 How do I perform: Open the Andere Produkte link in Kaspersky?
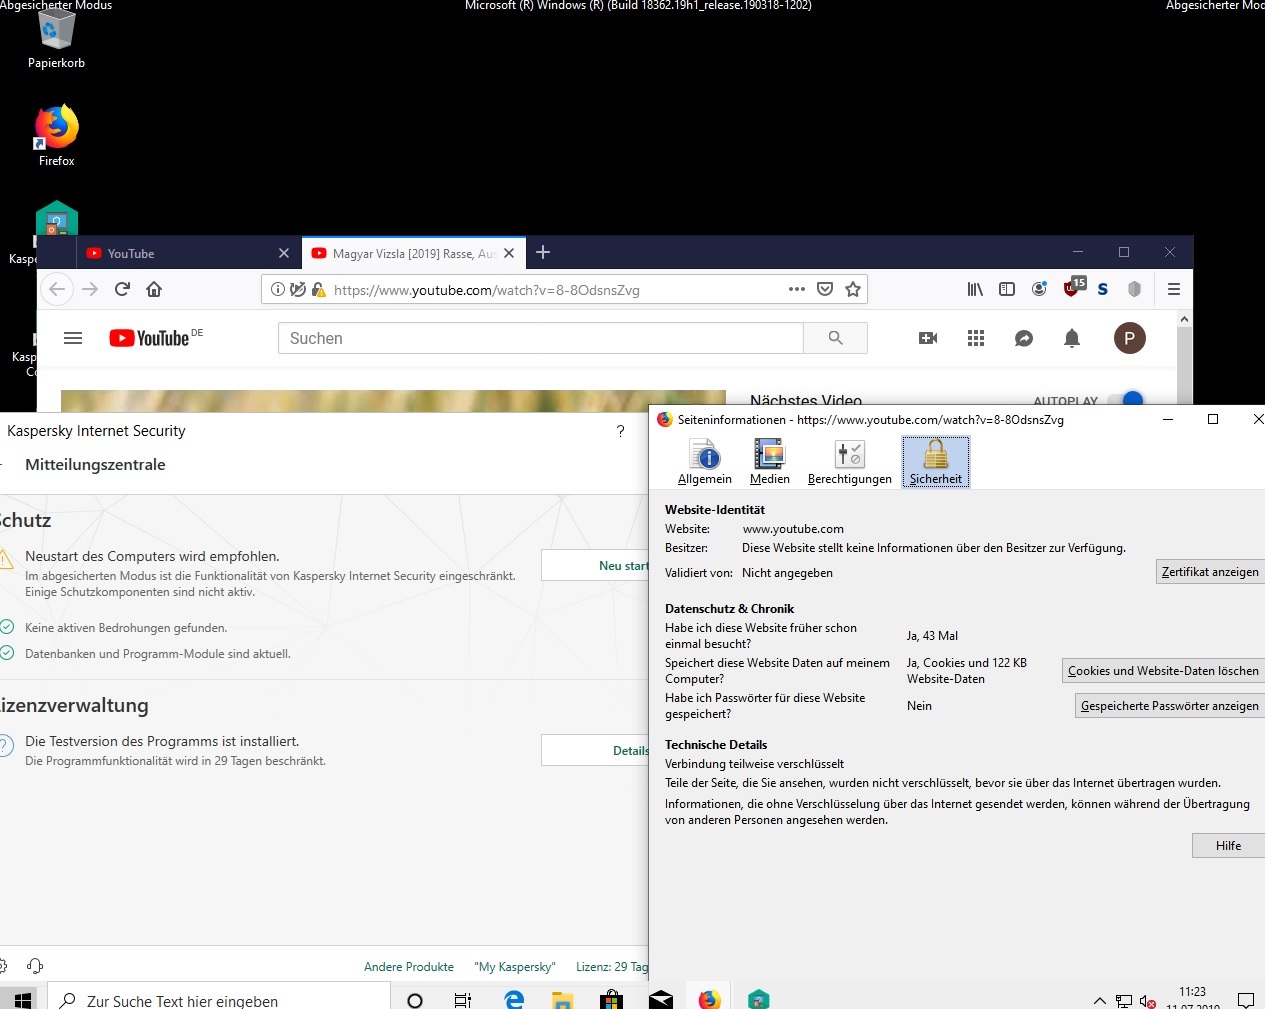(x=409, y=967)
